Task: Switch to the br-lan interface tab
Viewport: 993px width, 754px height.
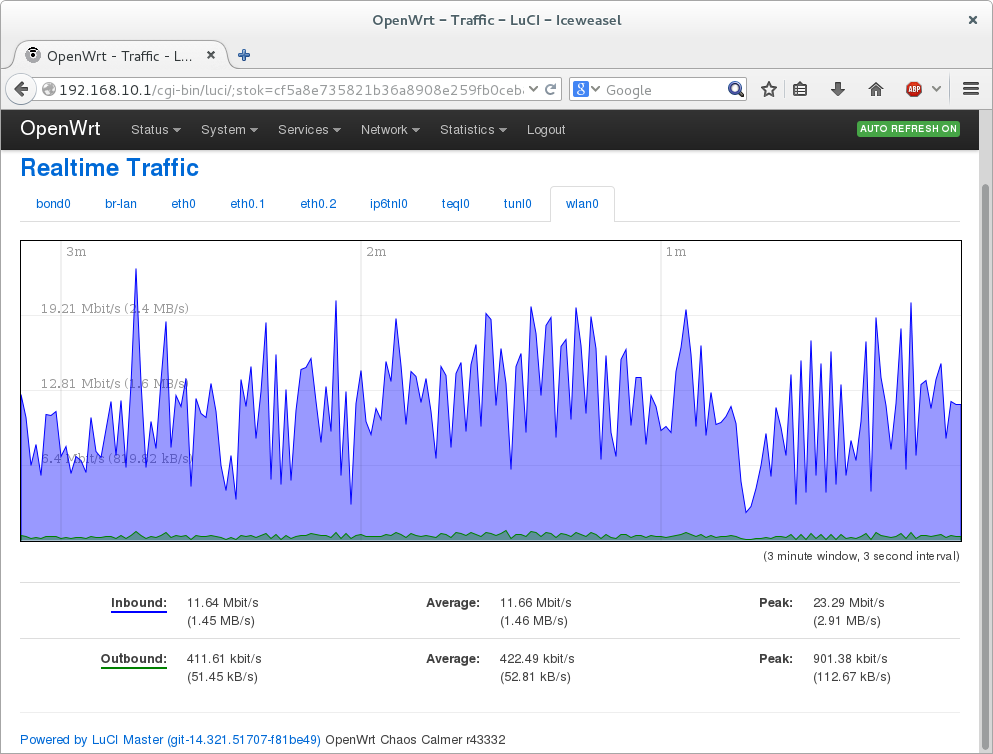Action: pos(121,204)
